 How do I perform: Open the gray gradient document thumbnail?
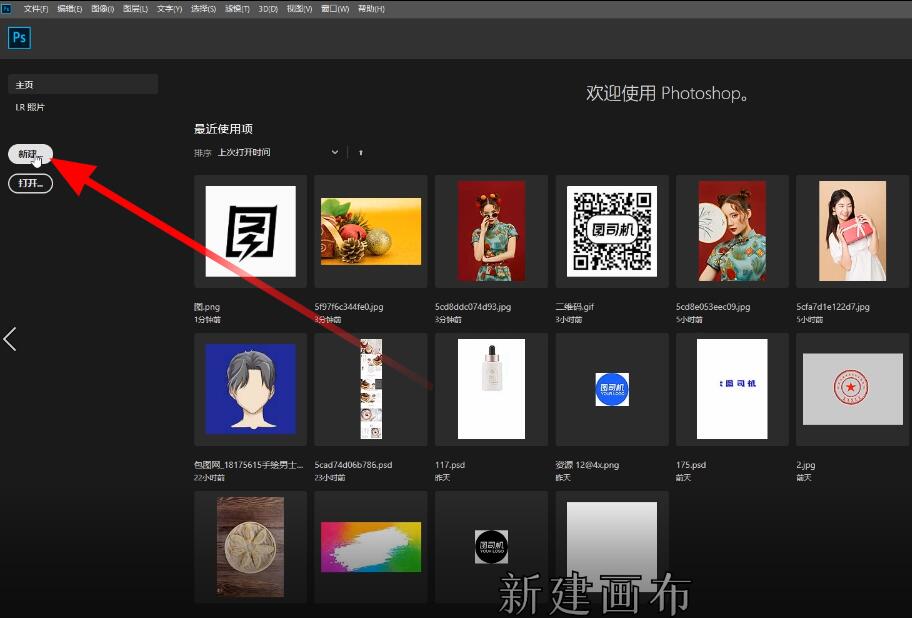612,546
